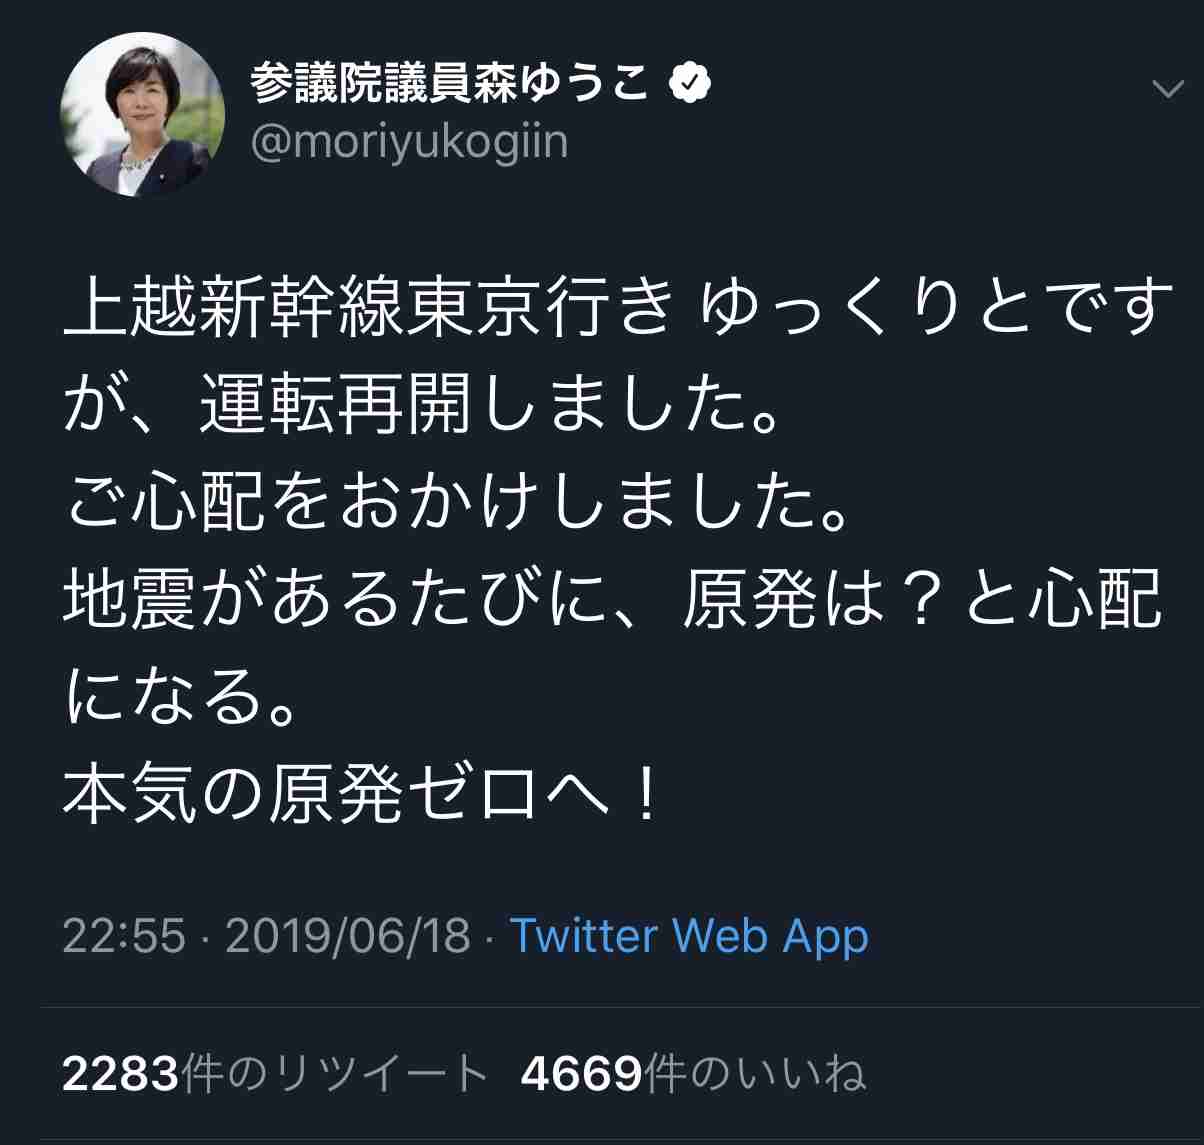Click the Twitter Web App source link
Viewport: 1204px width, 1145px height.
[x=689, y=936]
